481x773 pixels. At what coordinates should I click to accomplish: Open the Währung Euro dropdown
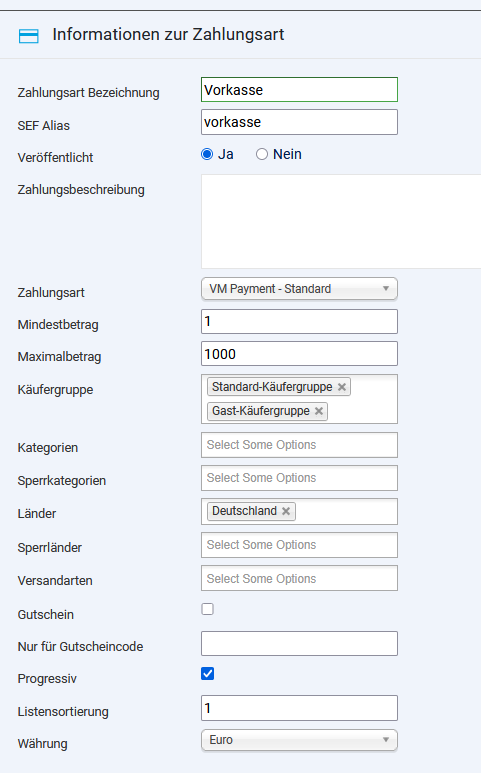pos(299,740)
